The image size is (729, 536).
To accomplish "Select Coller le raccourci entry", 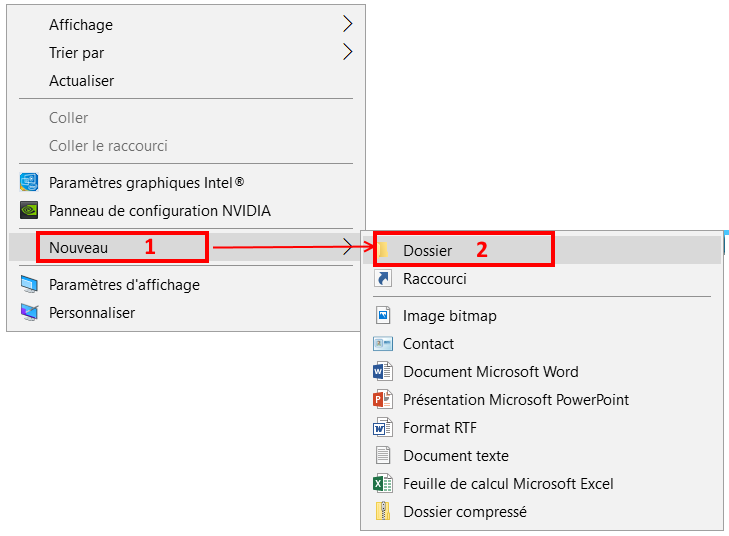I will point(186,146).
